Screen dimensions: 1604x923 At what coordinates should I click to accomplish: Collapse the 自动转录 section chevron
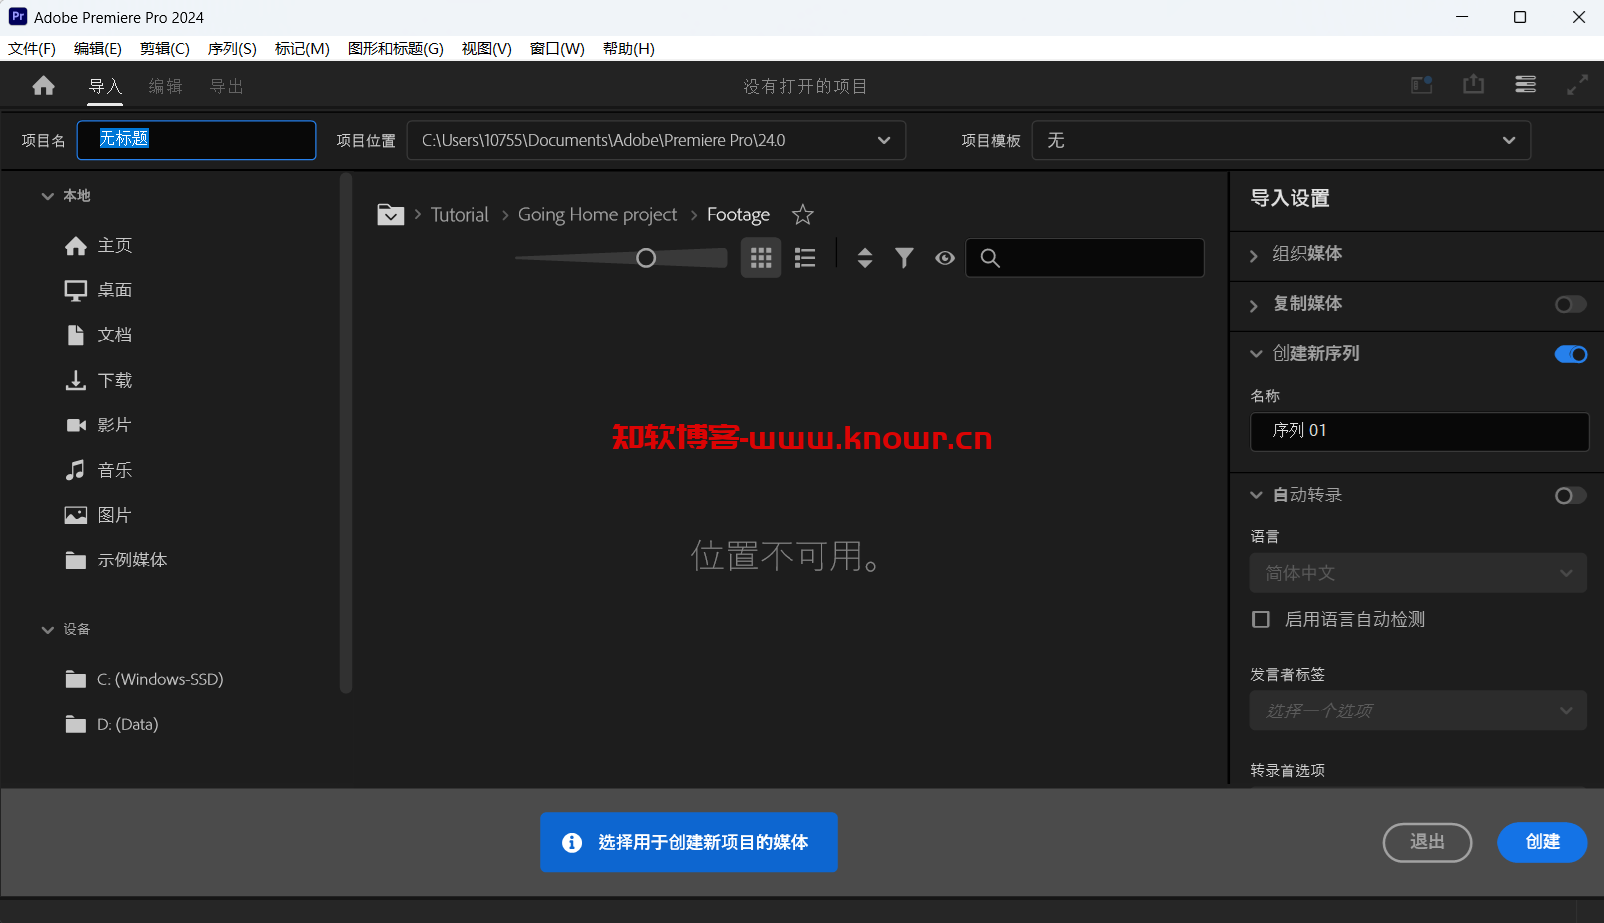pos(1256,495)
